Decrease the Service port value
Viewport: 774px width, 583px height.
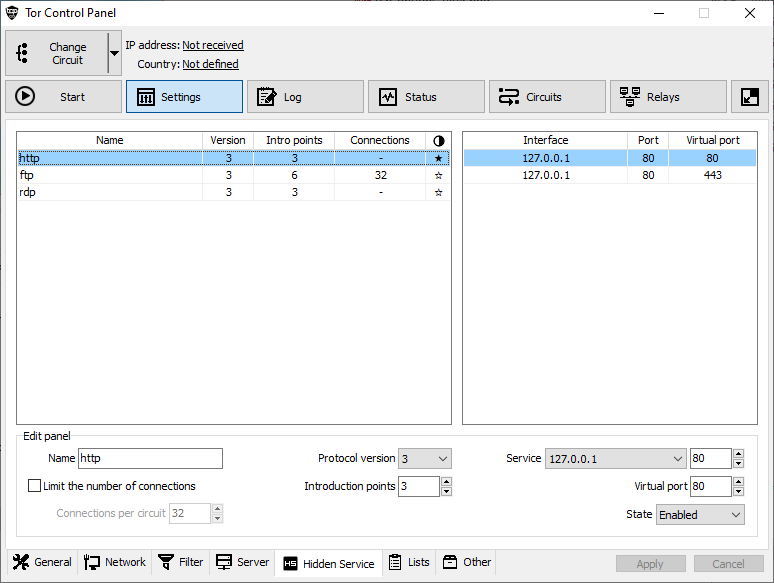point(738,463)
